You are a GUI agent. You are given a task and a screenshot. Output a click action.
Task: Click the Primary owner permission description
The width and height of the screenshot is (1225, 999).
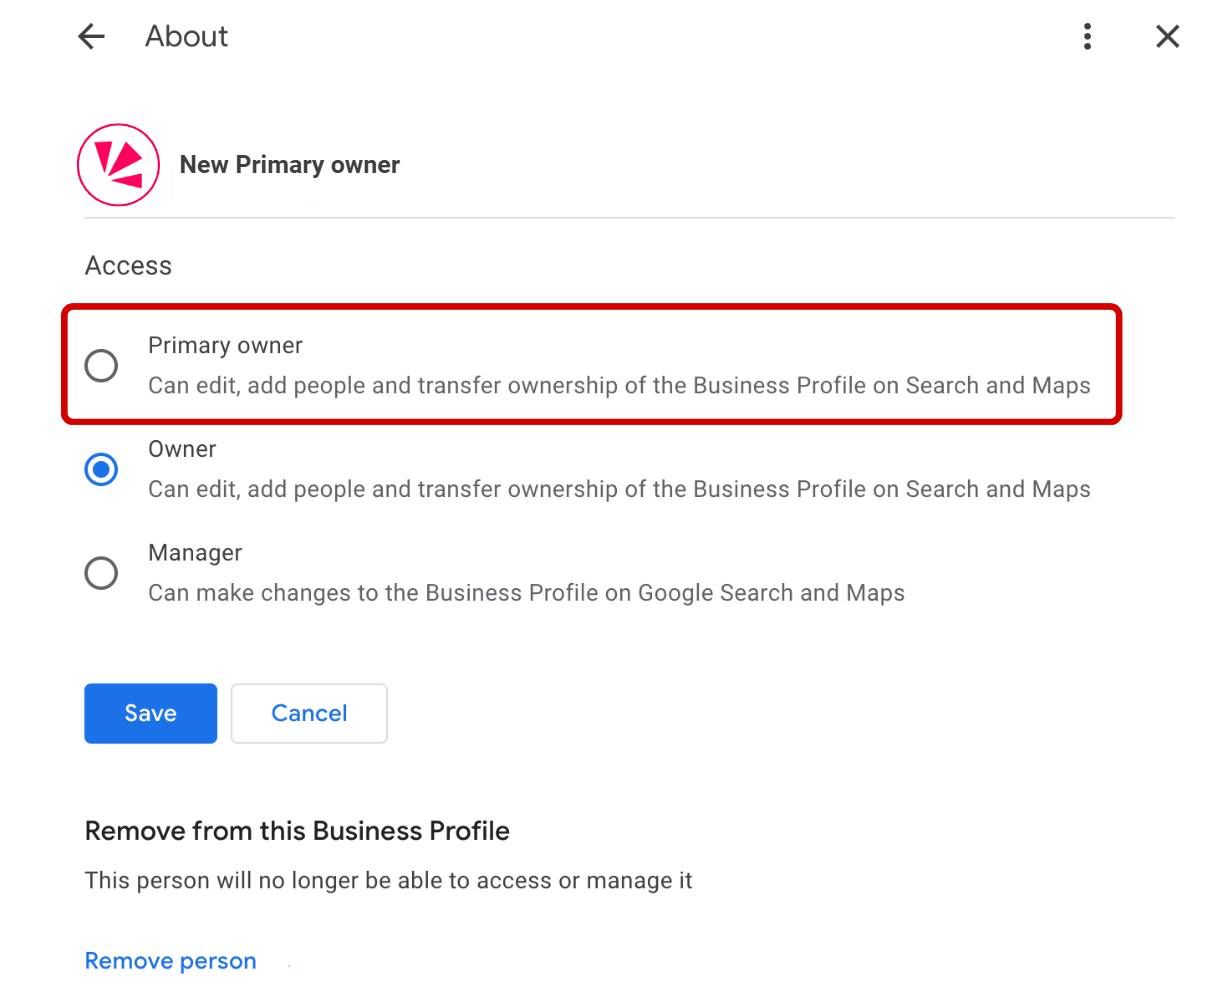click(619, 386)
